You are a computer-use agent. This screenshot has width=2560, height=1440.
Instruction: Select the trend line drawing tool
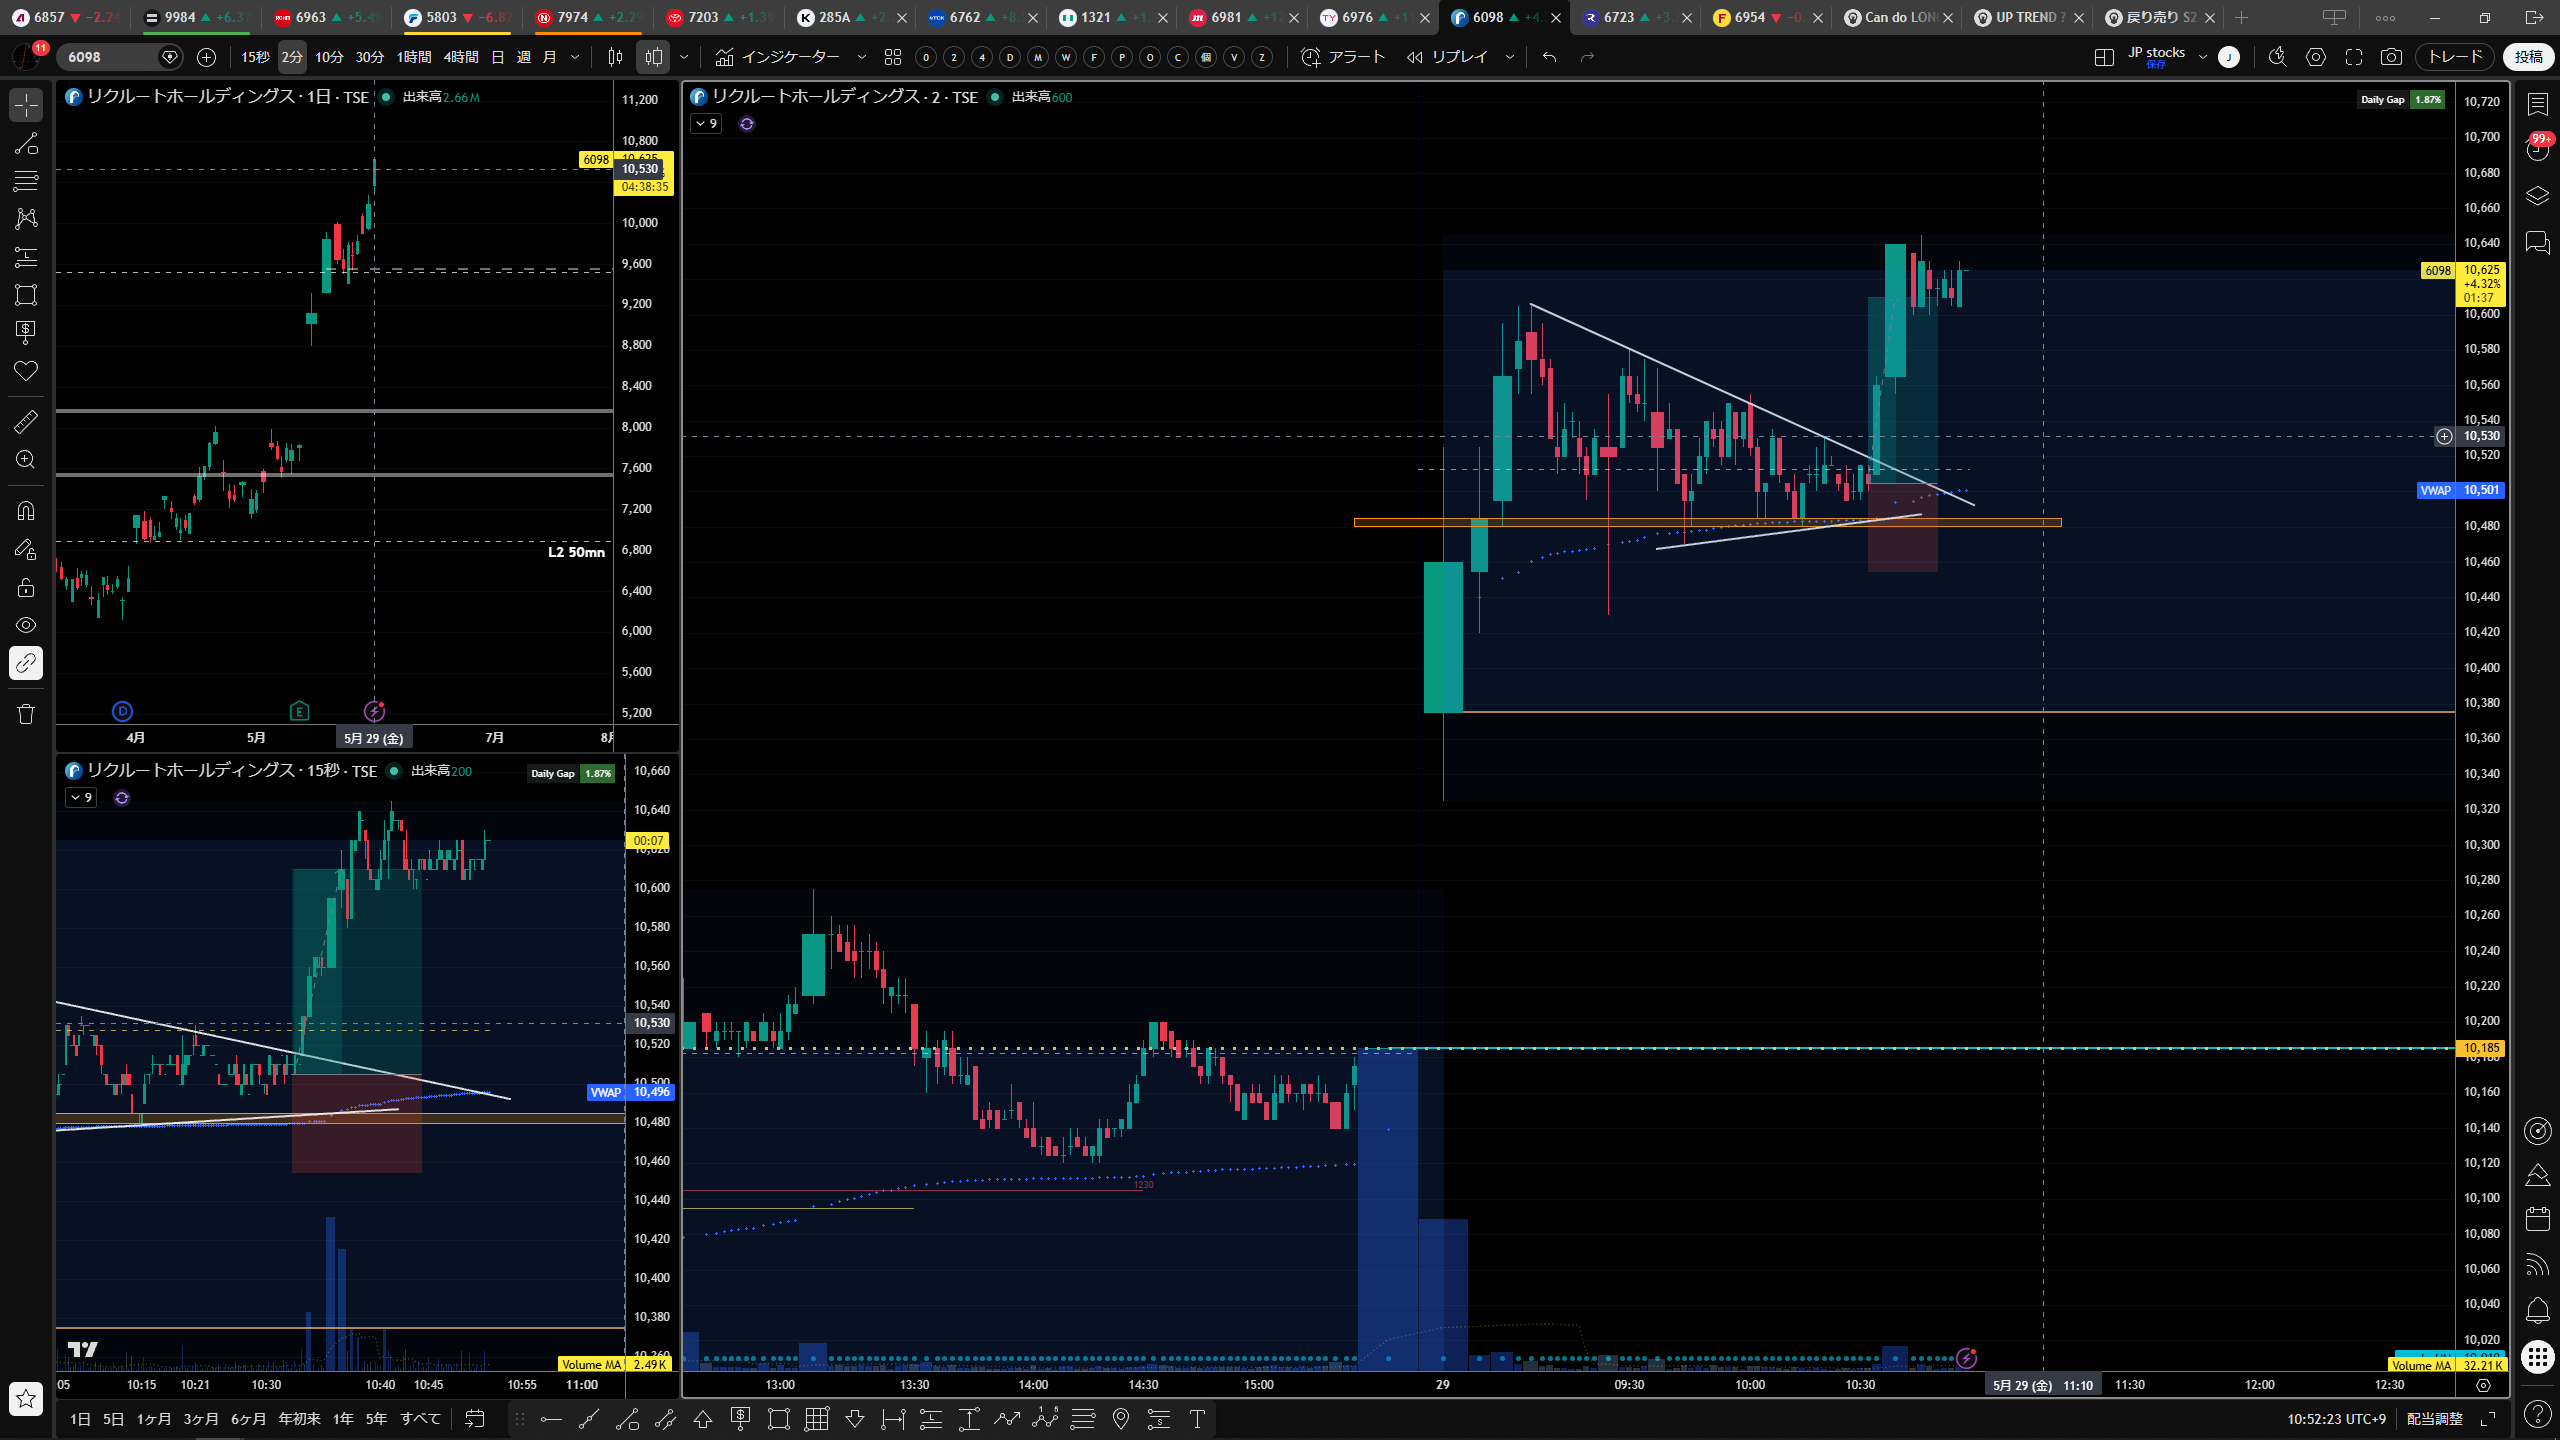tap(26, 143)
